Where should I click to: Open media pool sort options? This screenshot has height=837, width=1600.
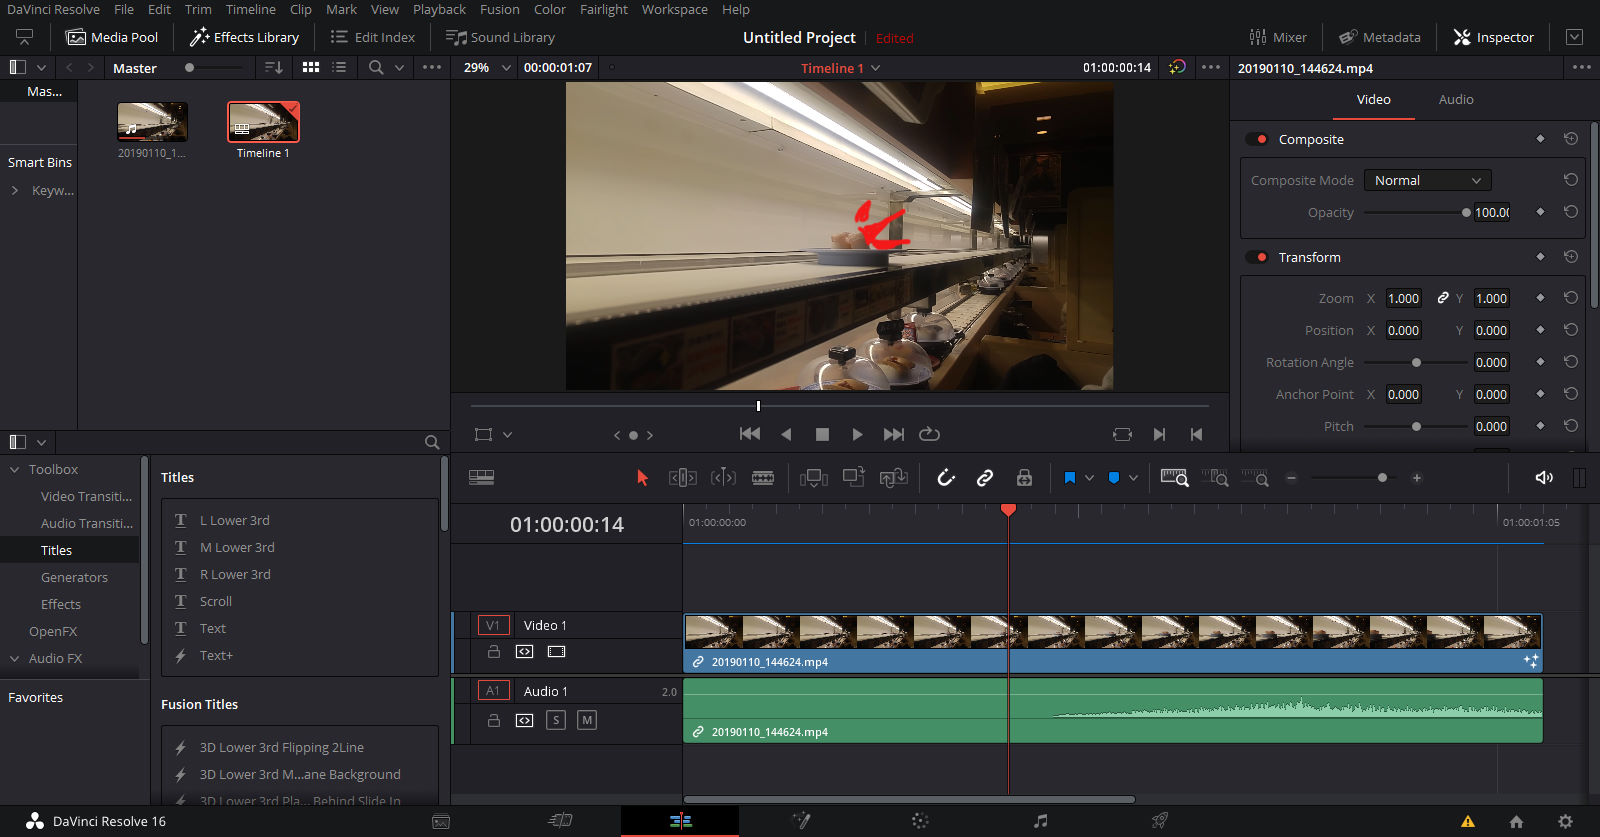tap(273, 67)
